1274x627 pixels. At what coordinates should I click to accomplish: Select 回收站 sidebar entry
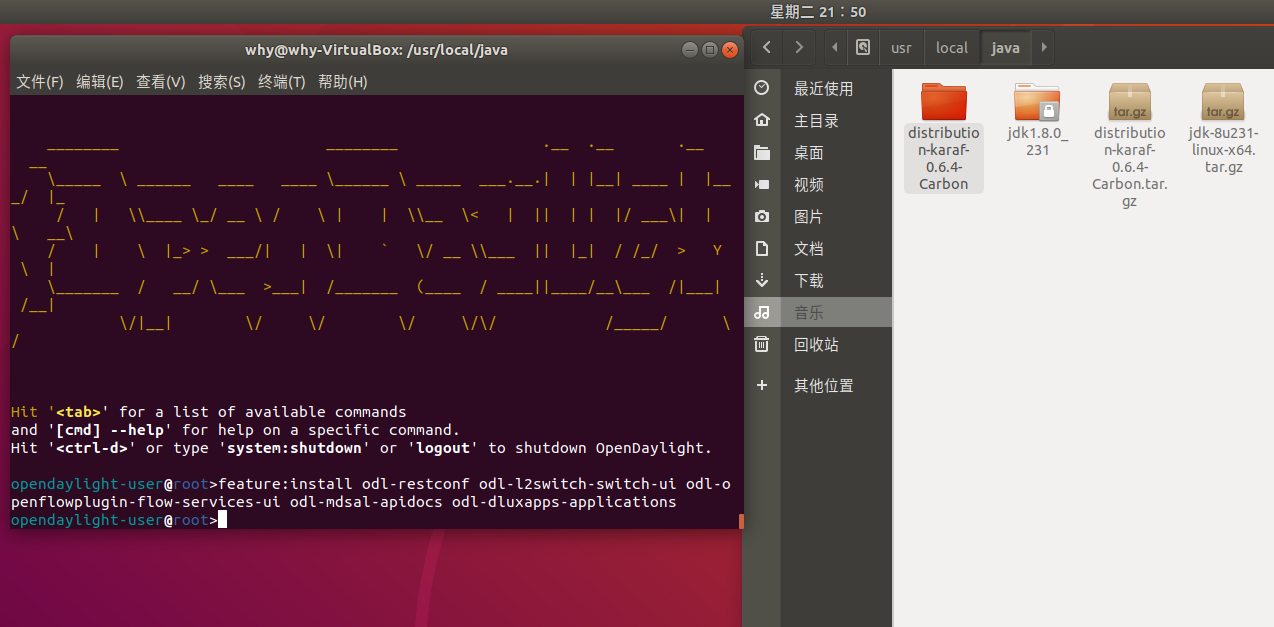818,344
